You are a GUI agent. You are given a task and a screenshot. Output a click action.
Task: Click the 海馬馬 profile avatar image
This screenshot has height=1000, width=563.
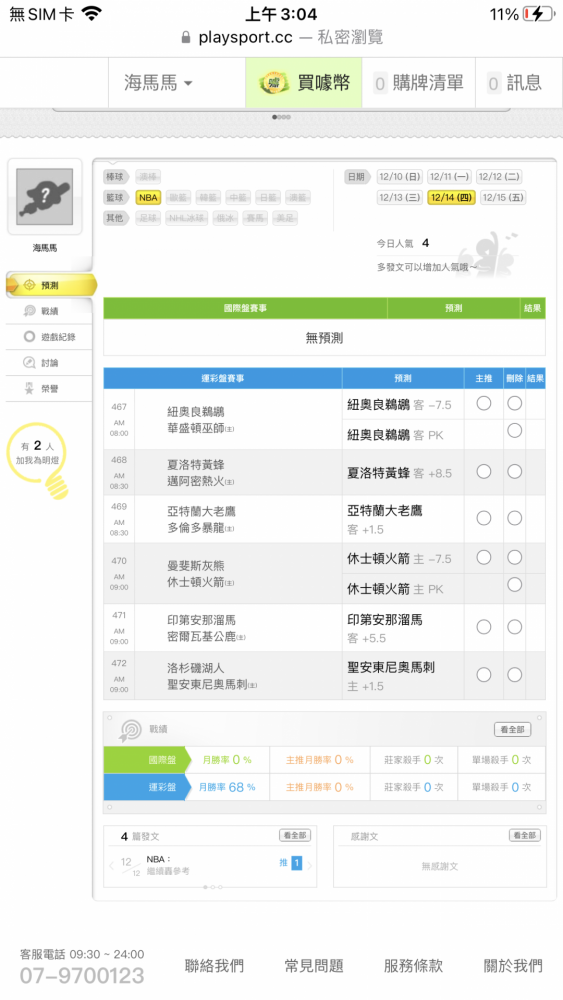45,197
